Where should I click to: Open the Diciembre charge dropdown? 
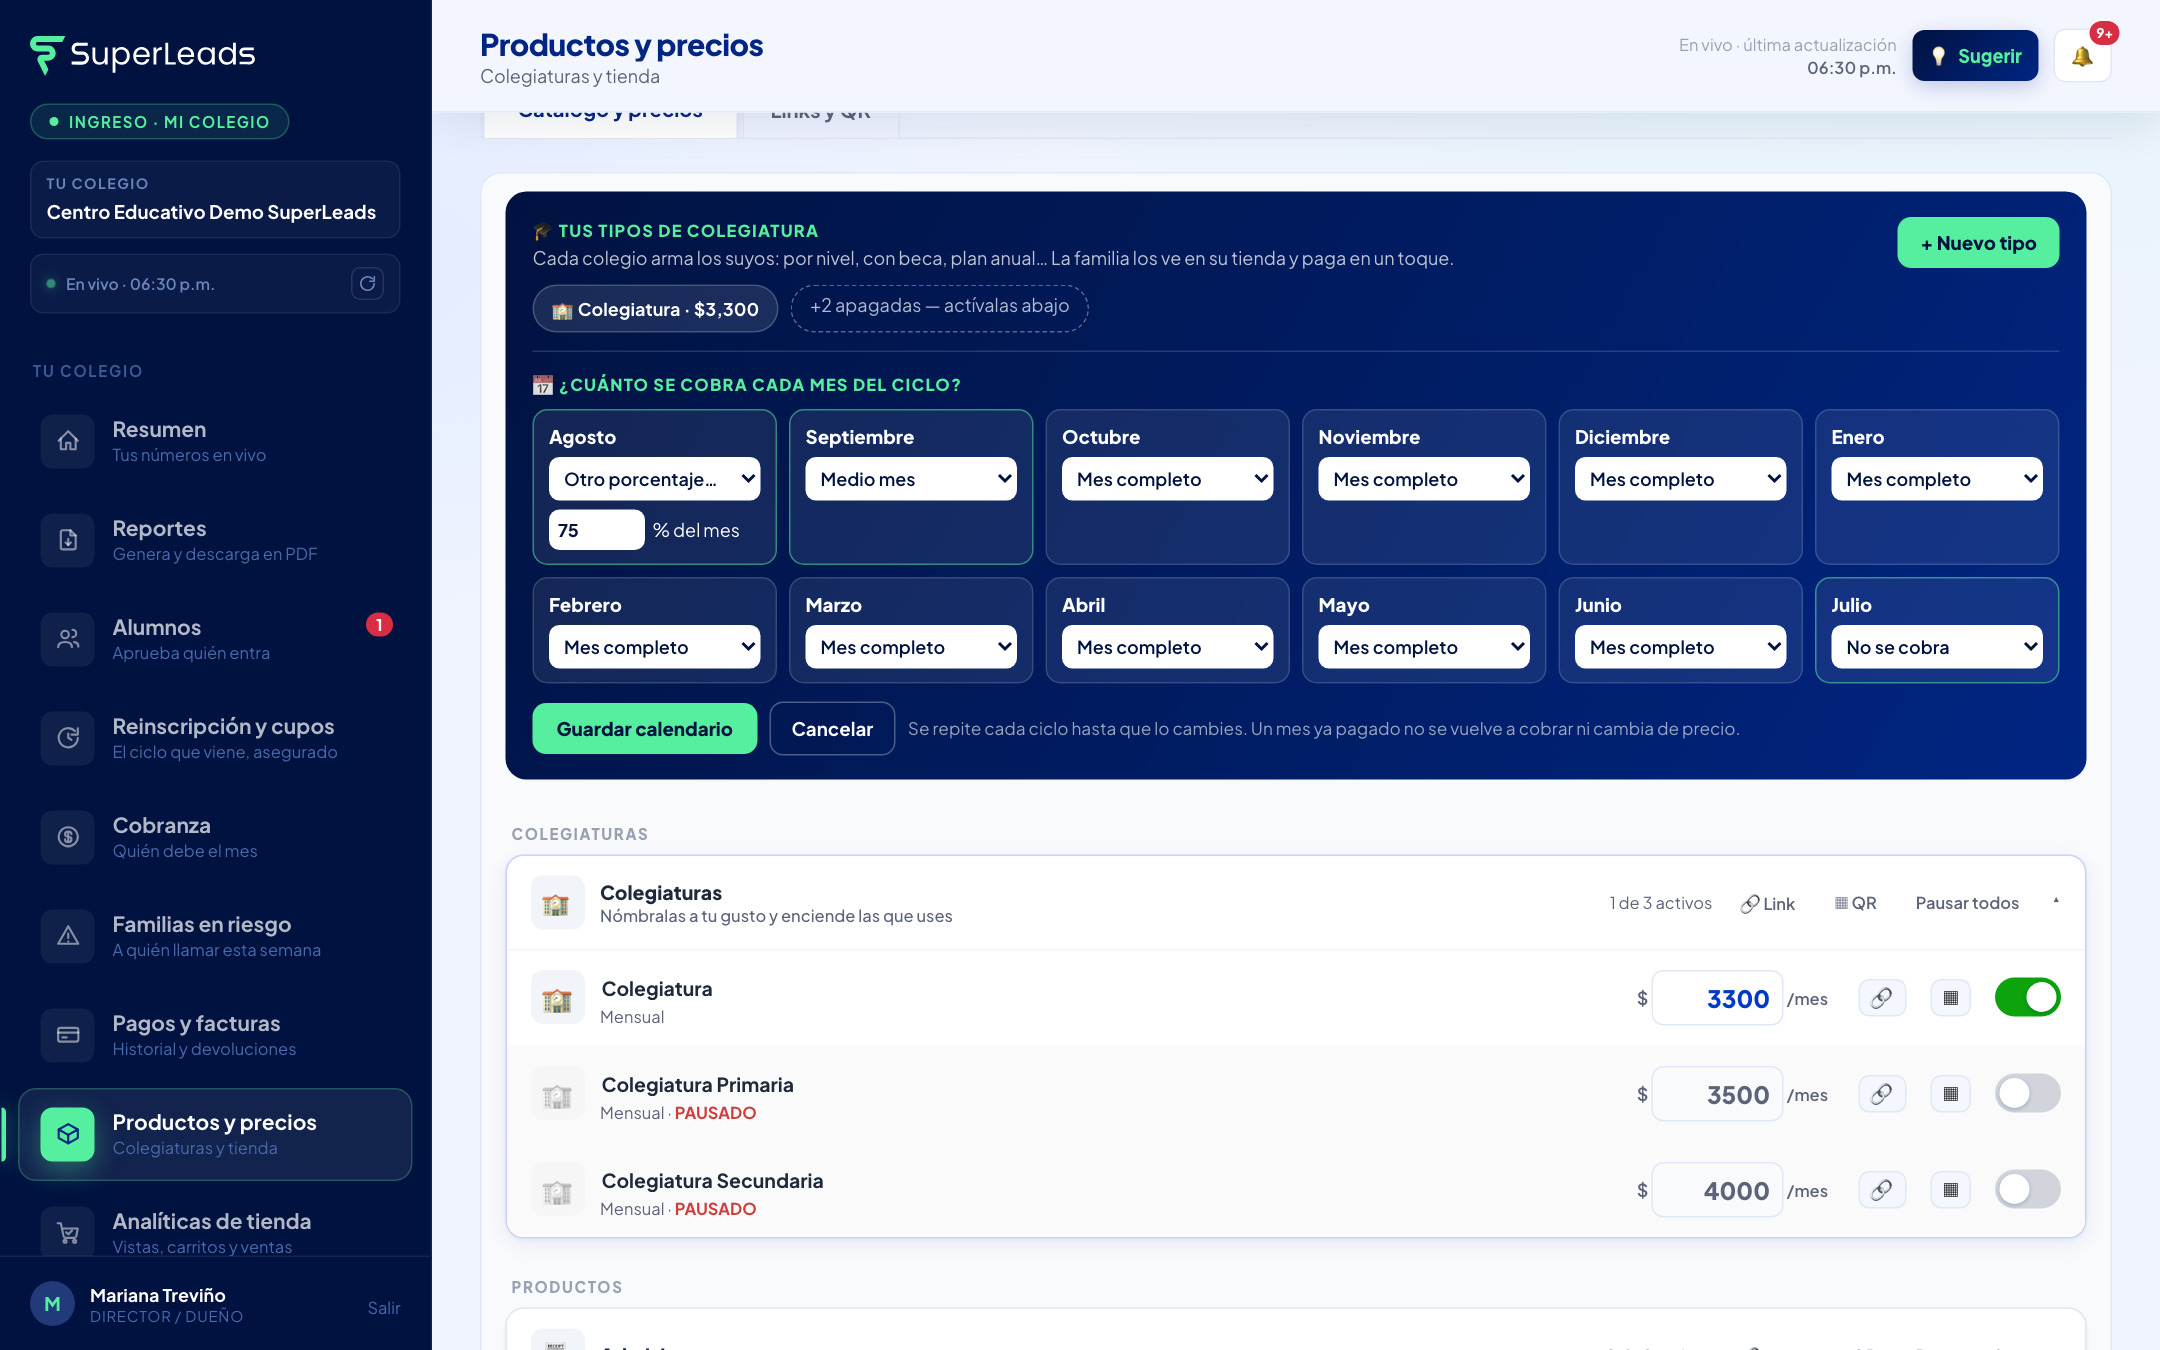point(1680,479)
